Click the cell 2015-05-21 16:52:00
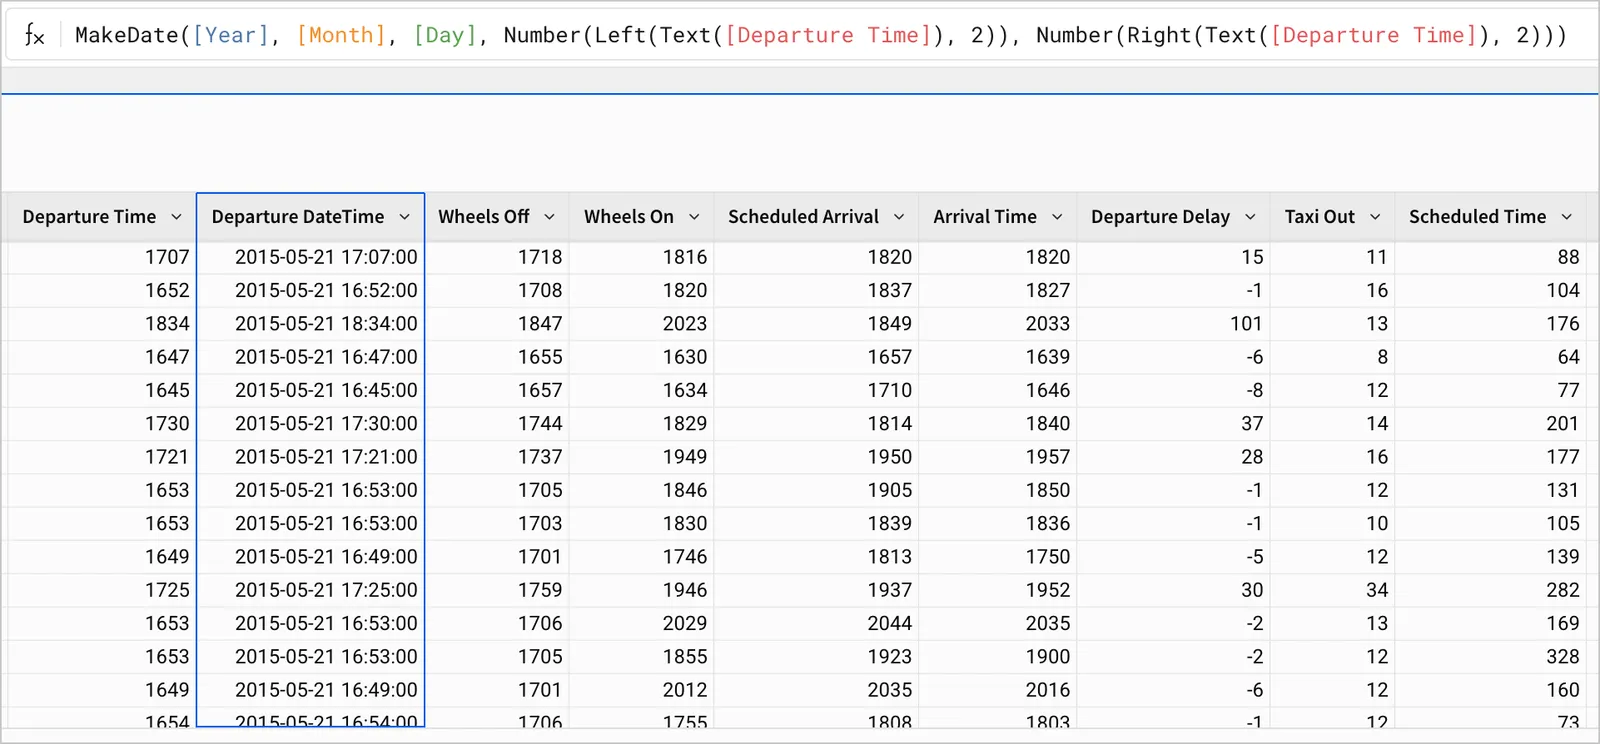 tap(311, 290)
